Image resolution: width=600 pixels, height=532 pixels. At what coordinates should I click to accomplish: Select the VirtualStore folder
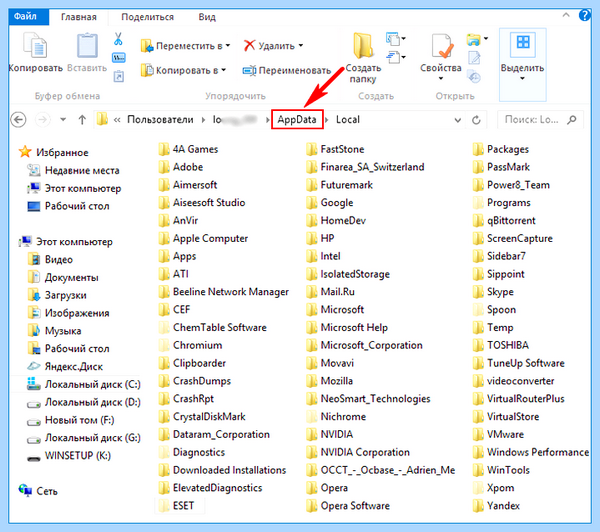pos(506,417)
